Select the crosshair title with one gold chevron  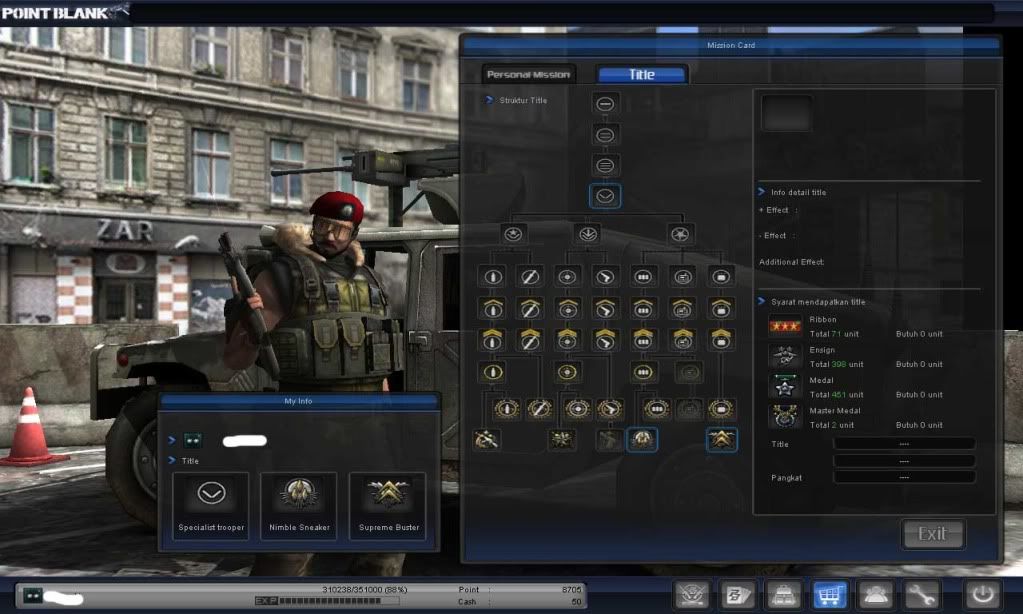pyautogui.click(x=567, y=307)
